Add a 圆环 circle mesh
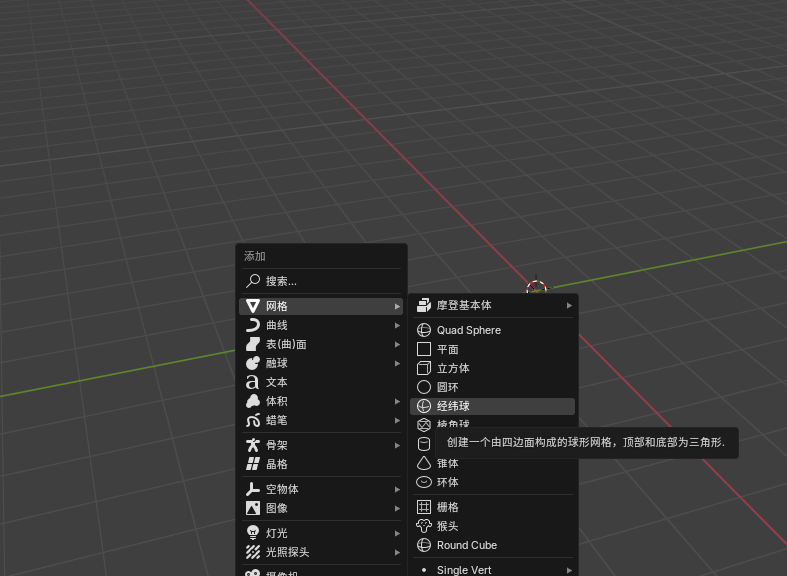Screen dimensions: 787x576 [492, 387]
